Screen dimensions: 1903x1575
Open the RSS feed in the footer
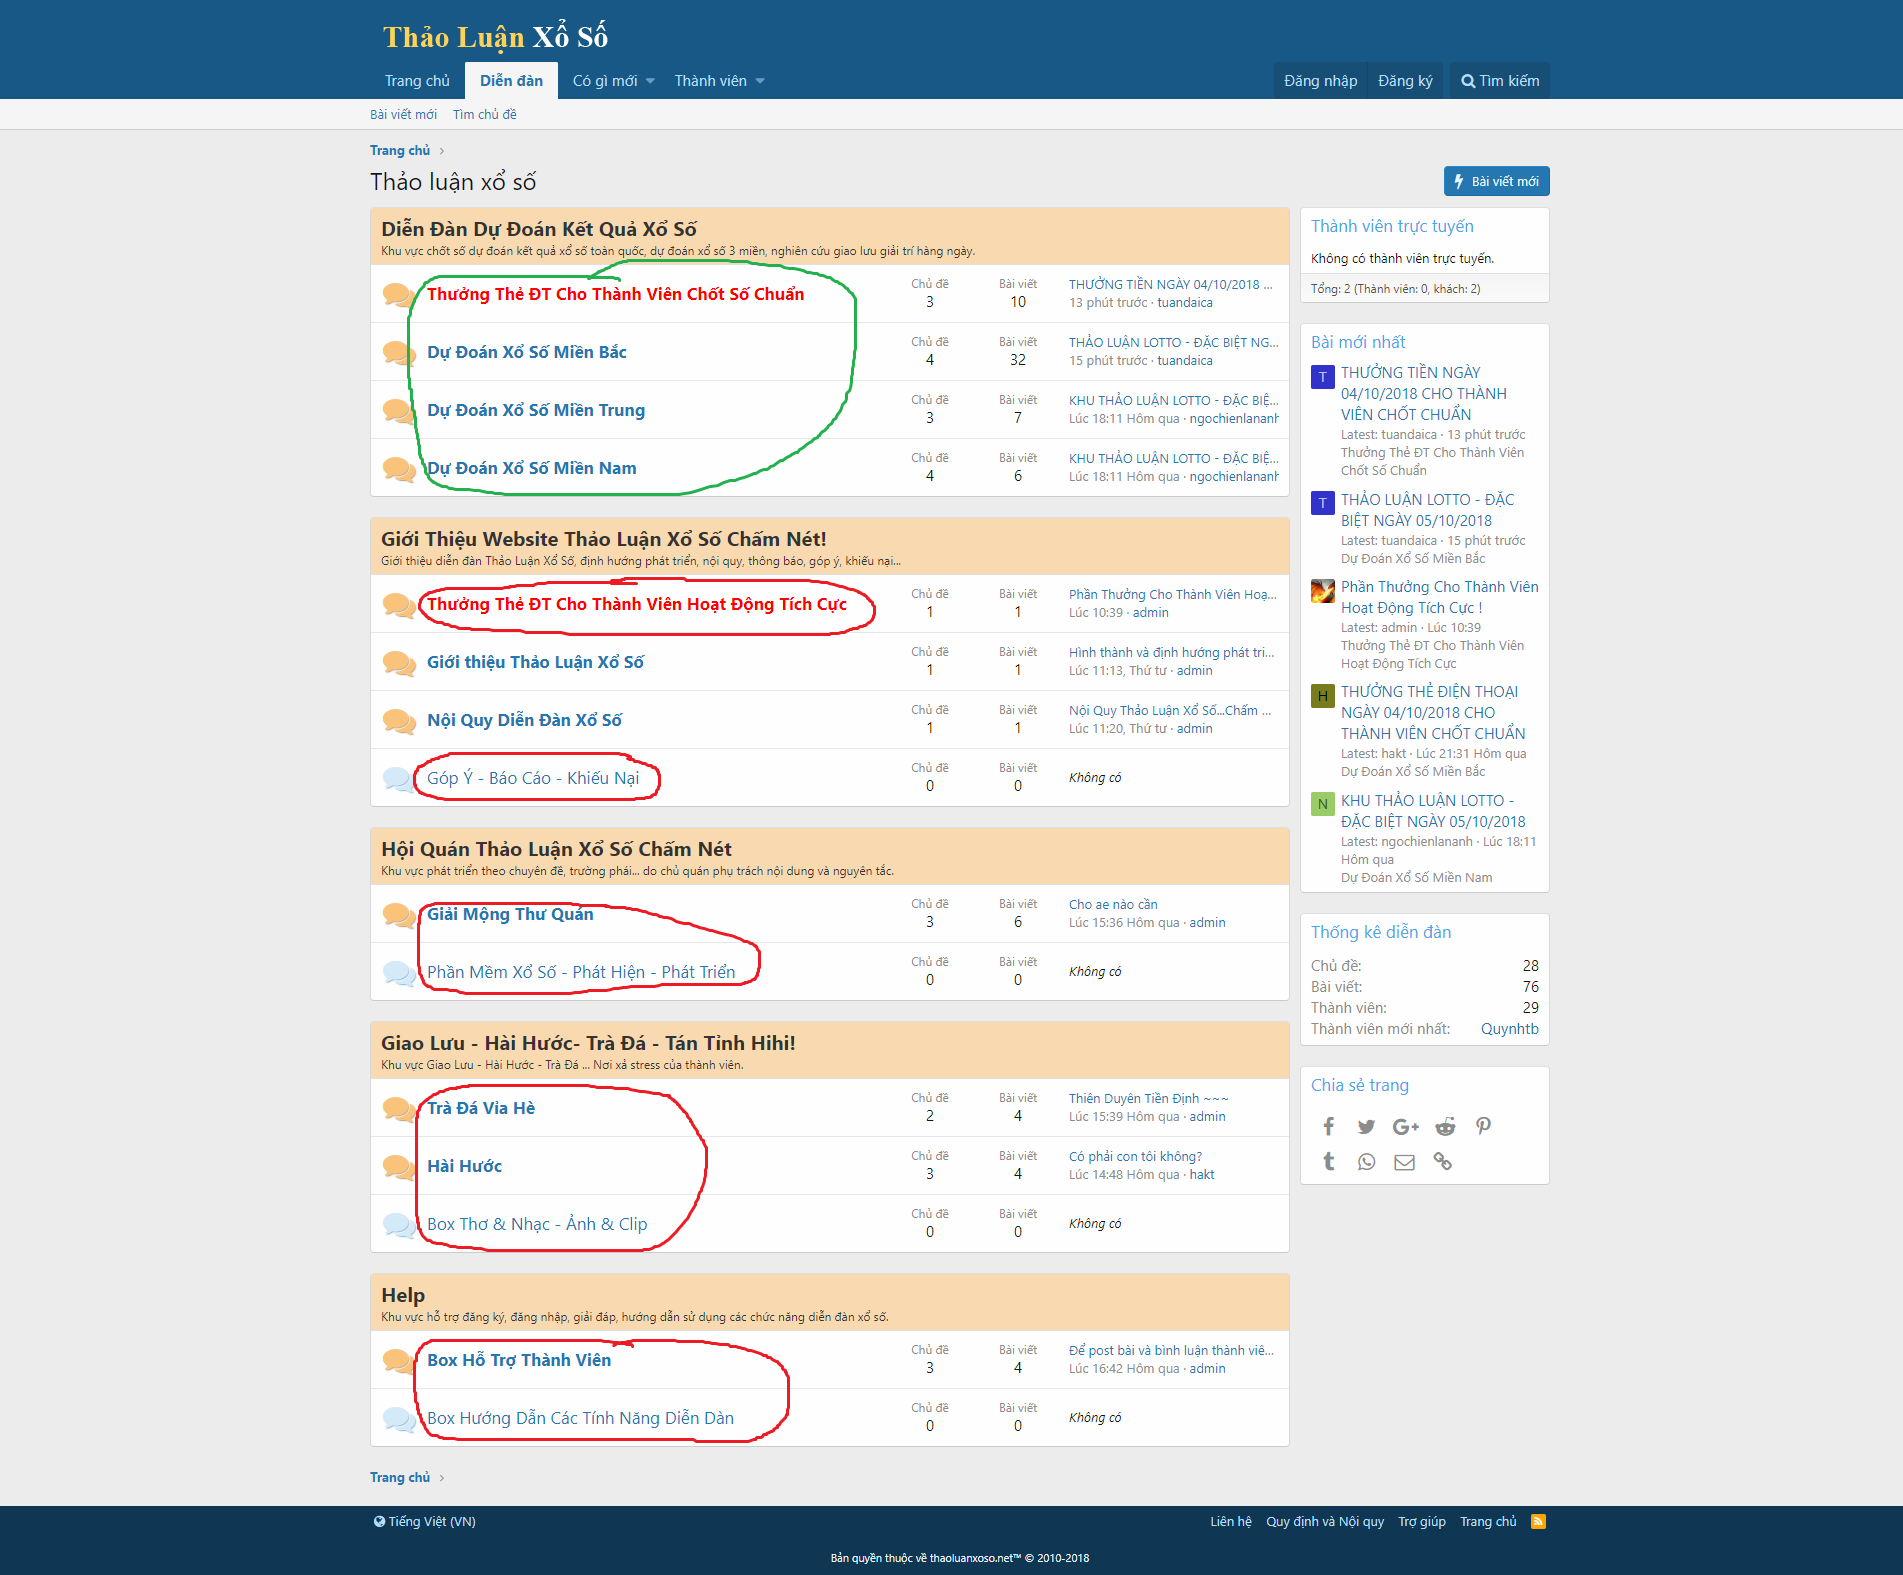point(1537,1520)
